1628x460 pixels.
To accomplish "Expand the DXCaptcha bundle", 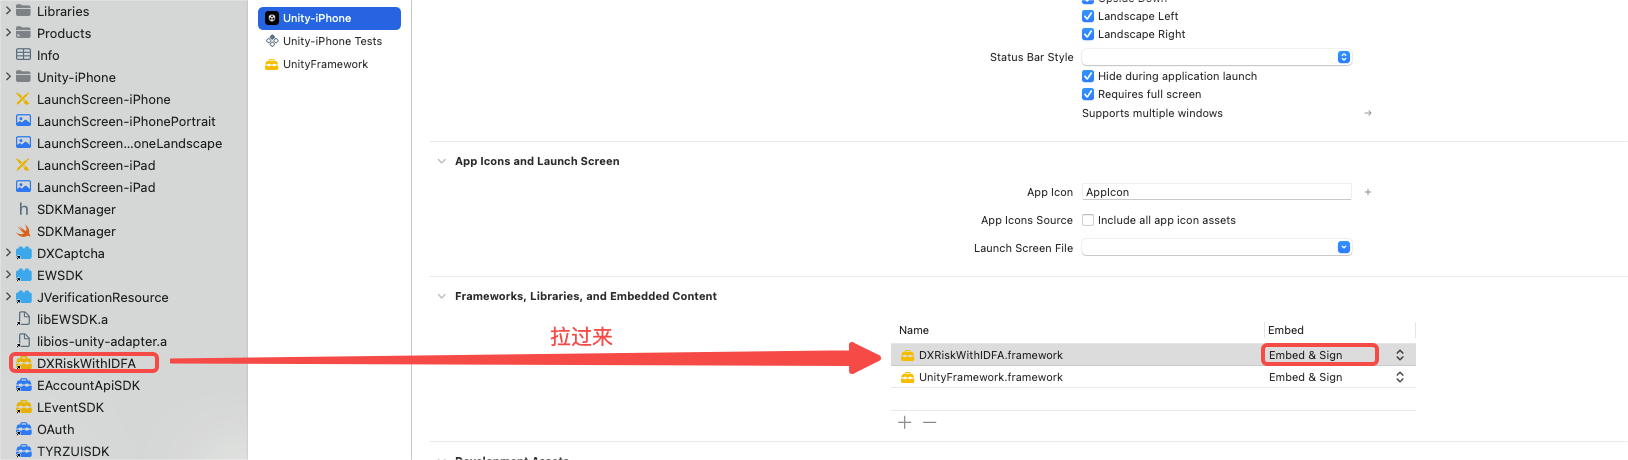I will [x=8, y=253].
